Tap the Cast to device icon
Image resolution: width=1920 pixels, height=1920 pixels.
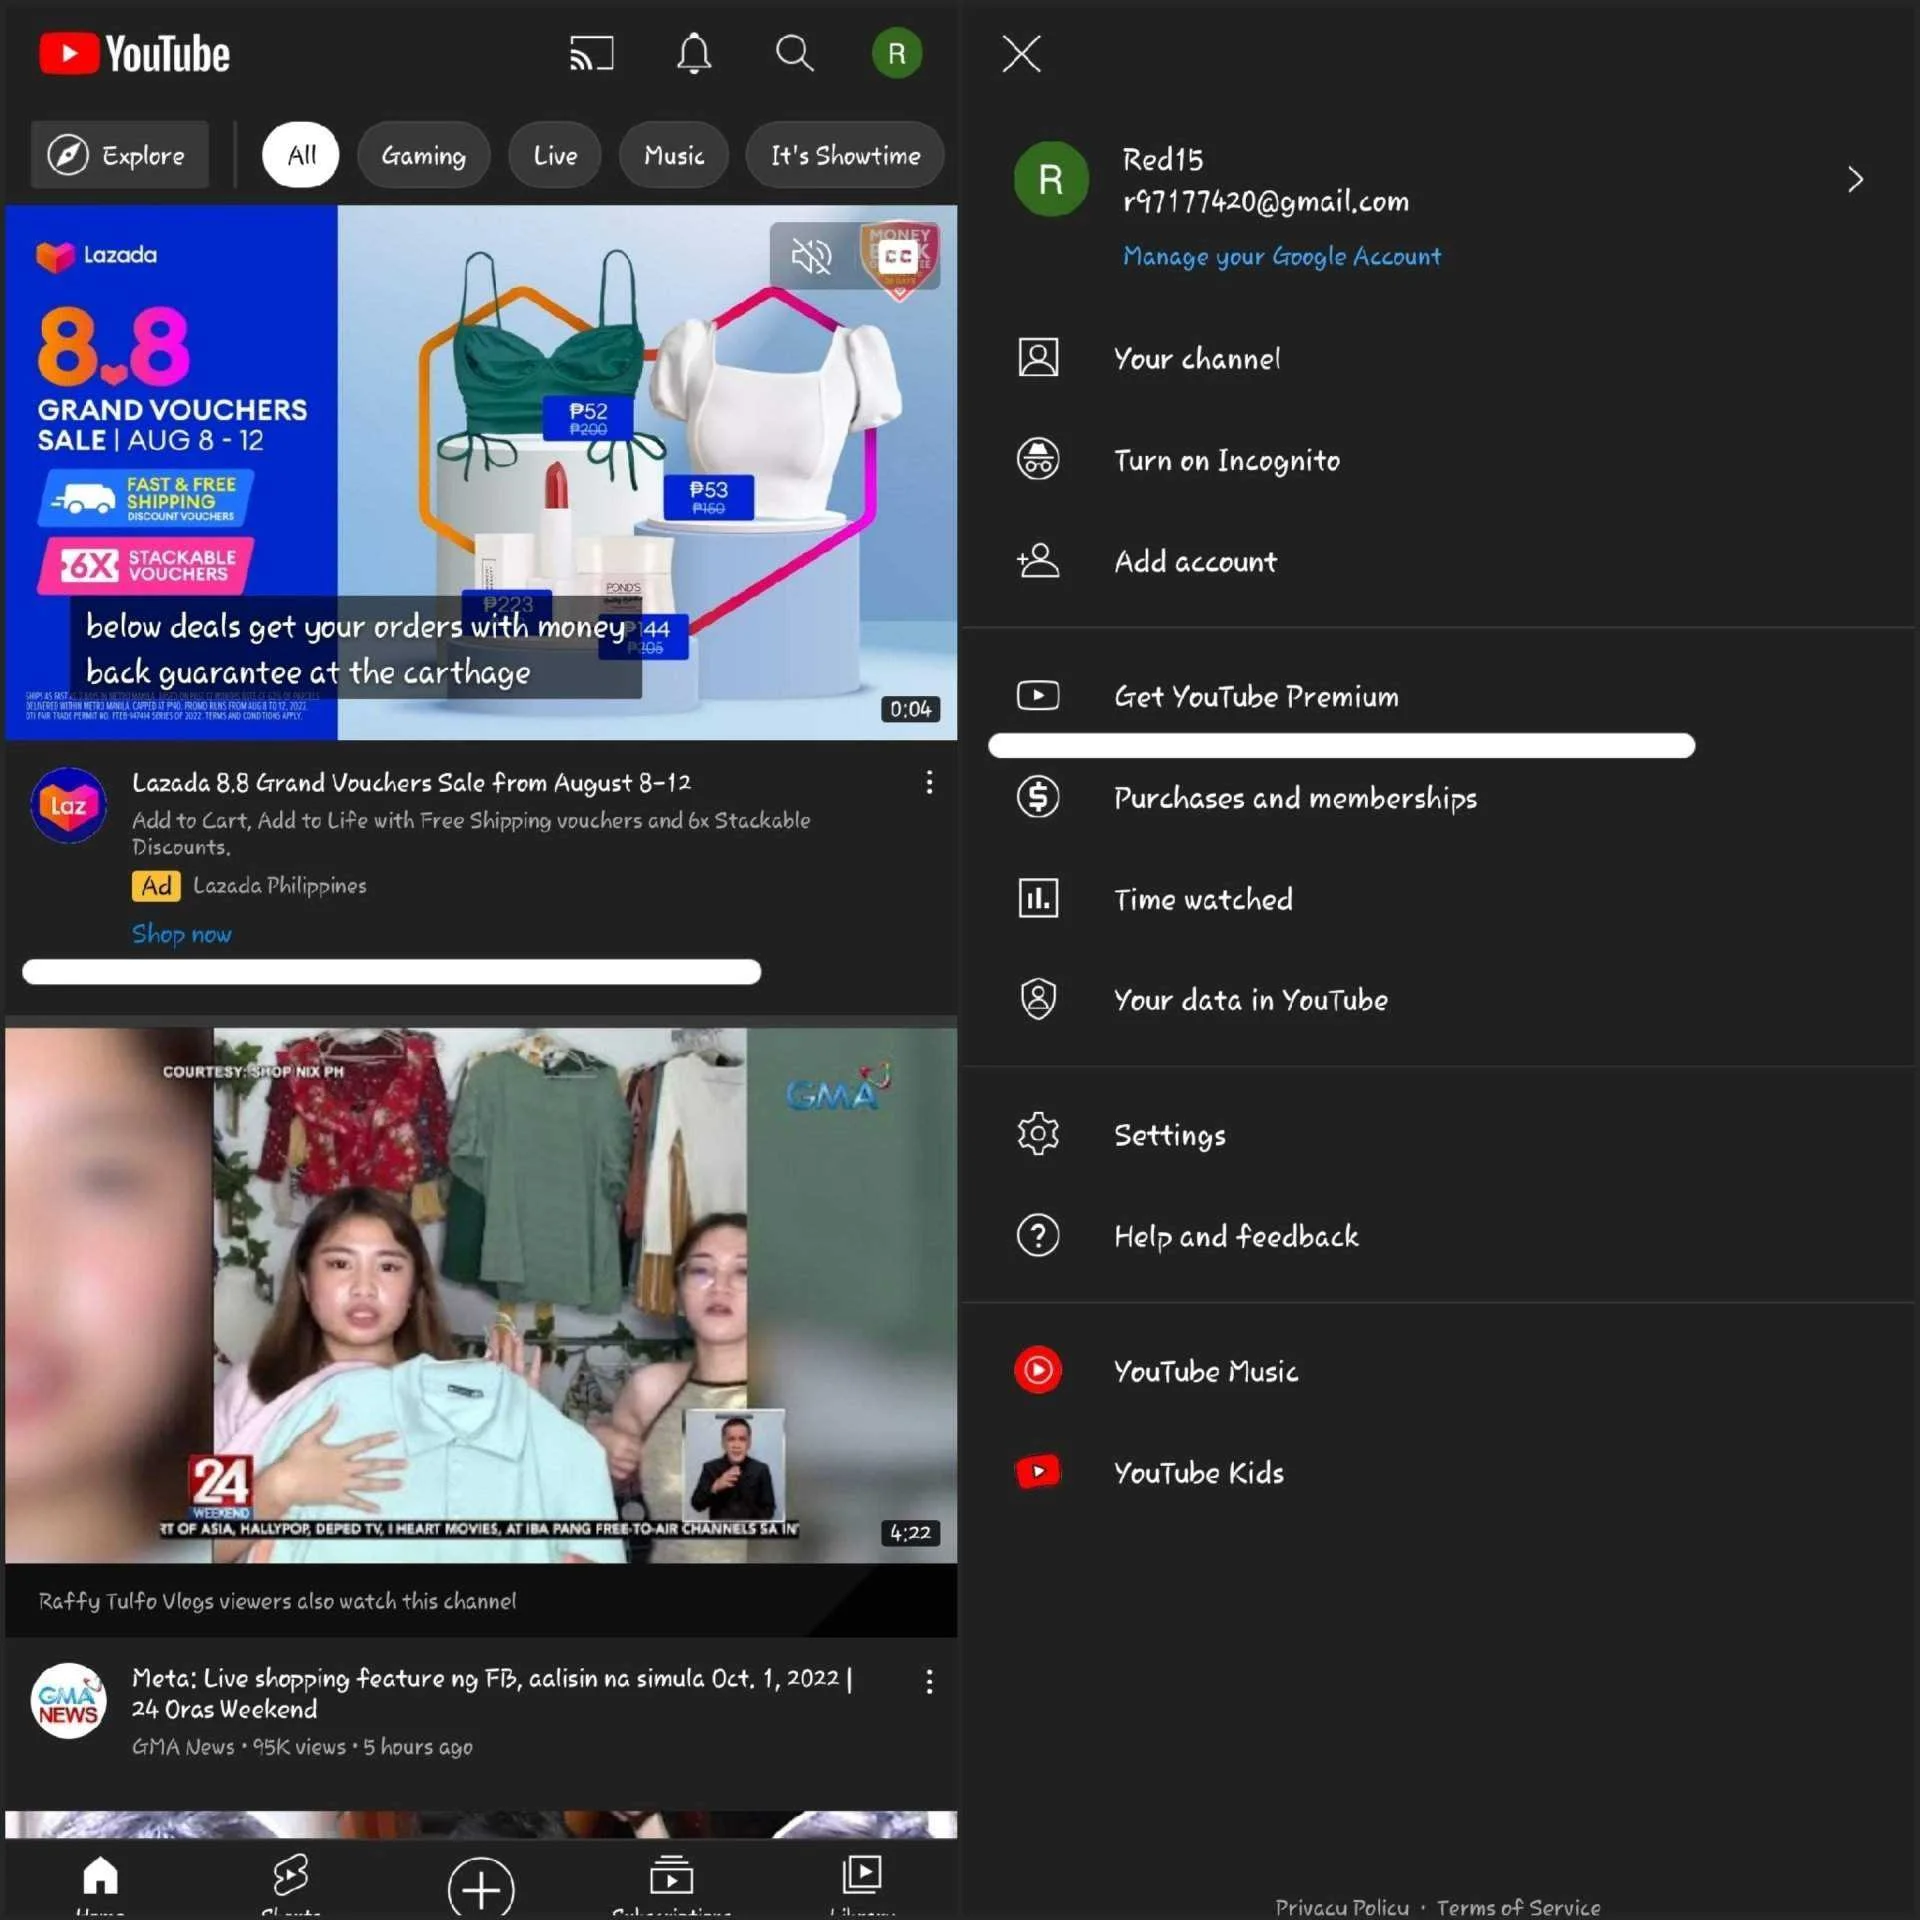point(591,54)
